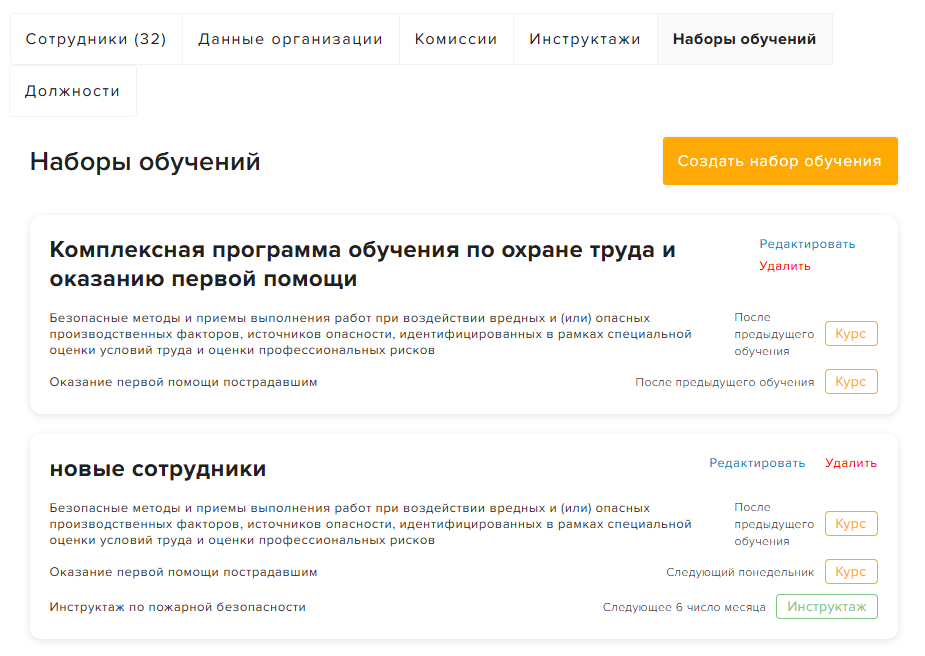Open the Сотрудники (32) tab

click(x=96, y=39)
